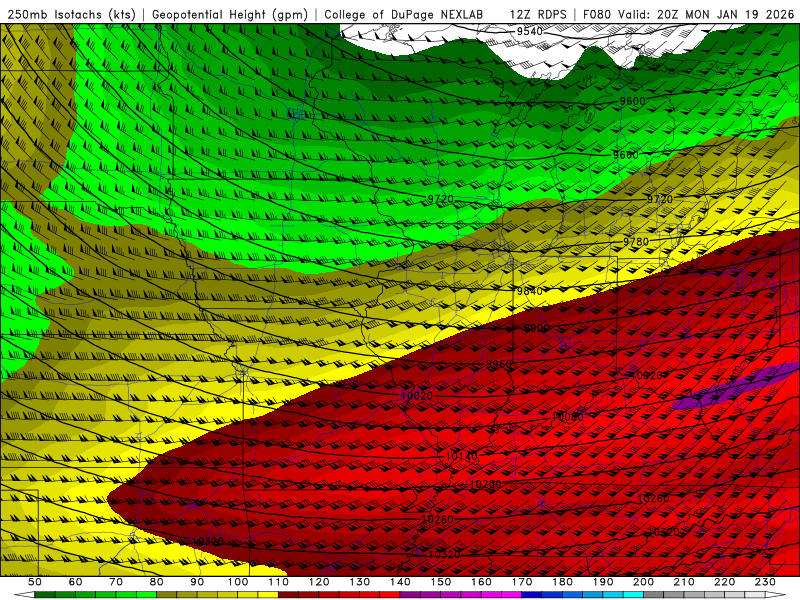Click the 9540 height contour label

coord(530,32)
